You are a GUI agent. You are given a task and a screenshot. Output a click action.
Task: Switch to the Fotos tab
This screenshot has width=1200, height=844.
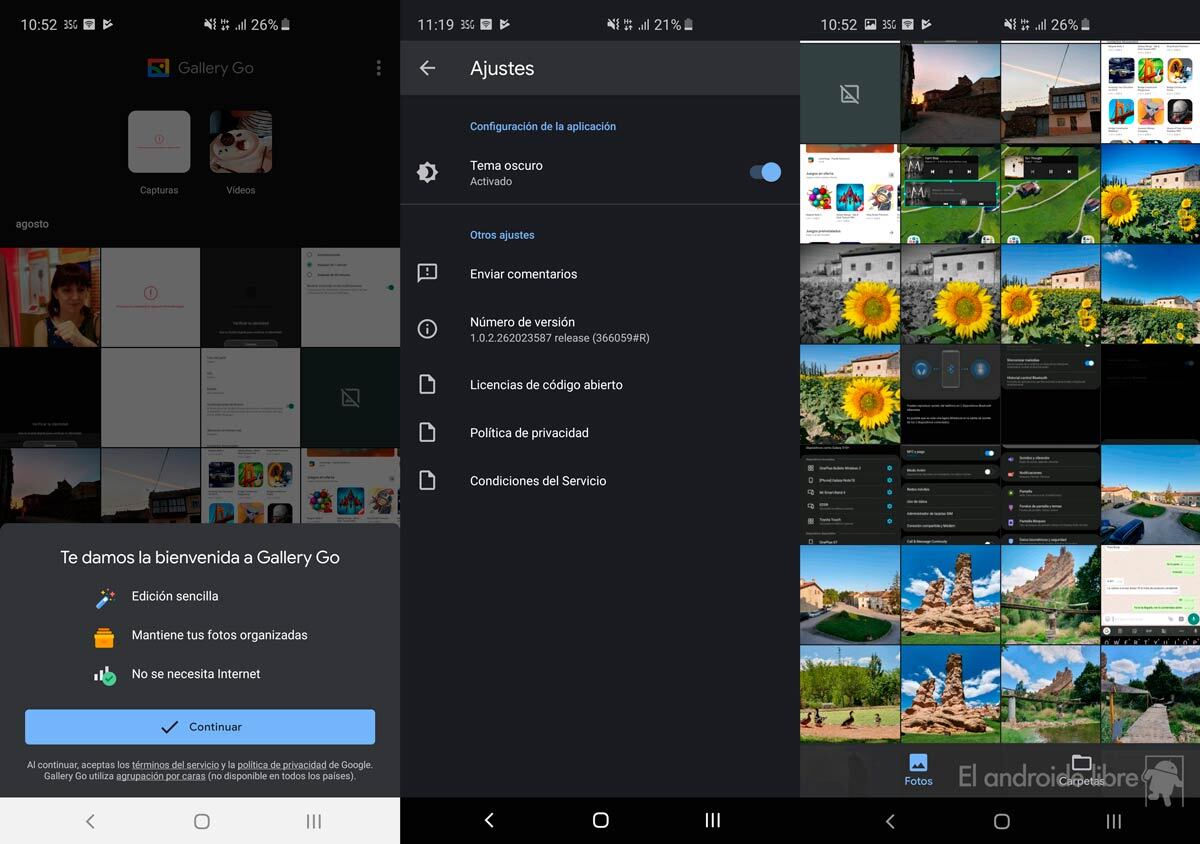pos(918,770)
